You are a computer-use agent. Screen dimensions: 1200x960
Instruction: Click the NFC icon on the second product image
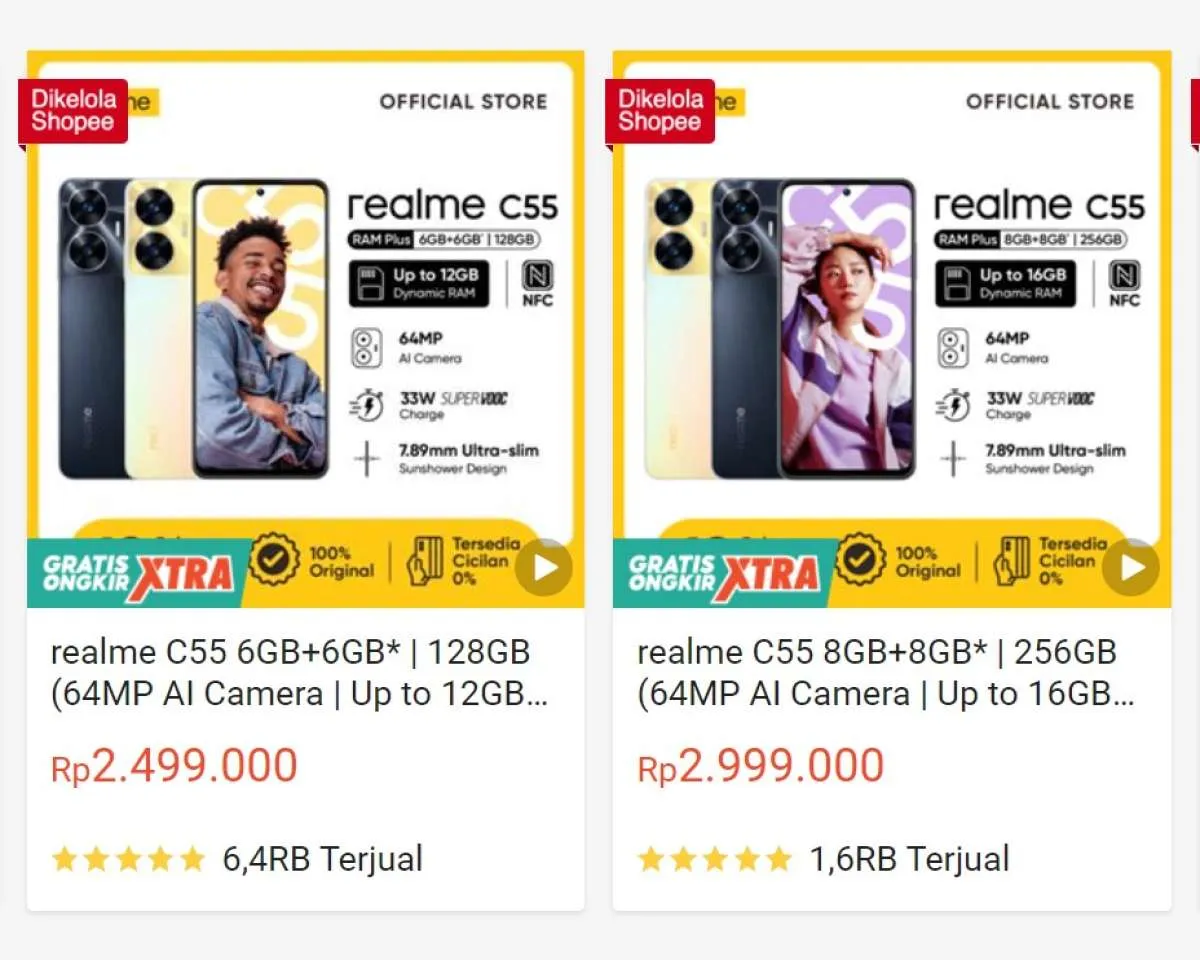click(1124, 283)
